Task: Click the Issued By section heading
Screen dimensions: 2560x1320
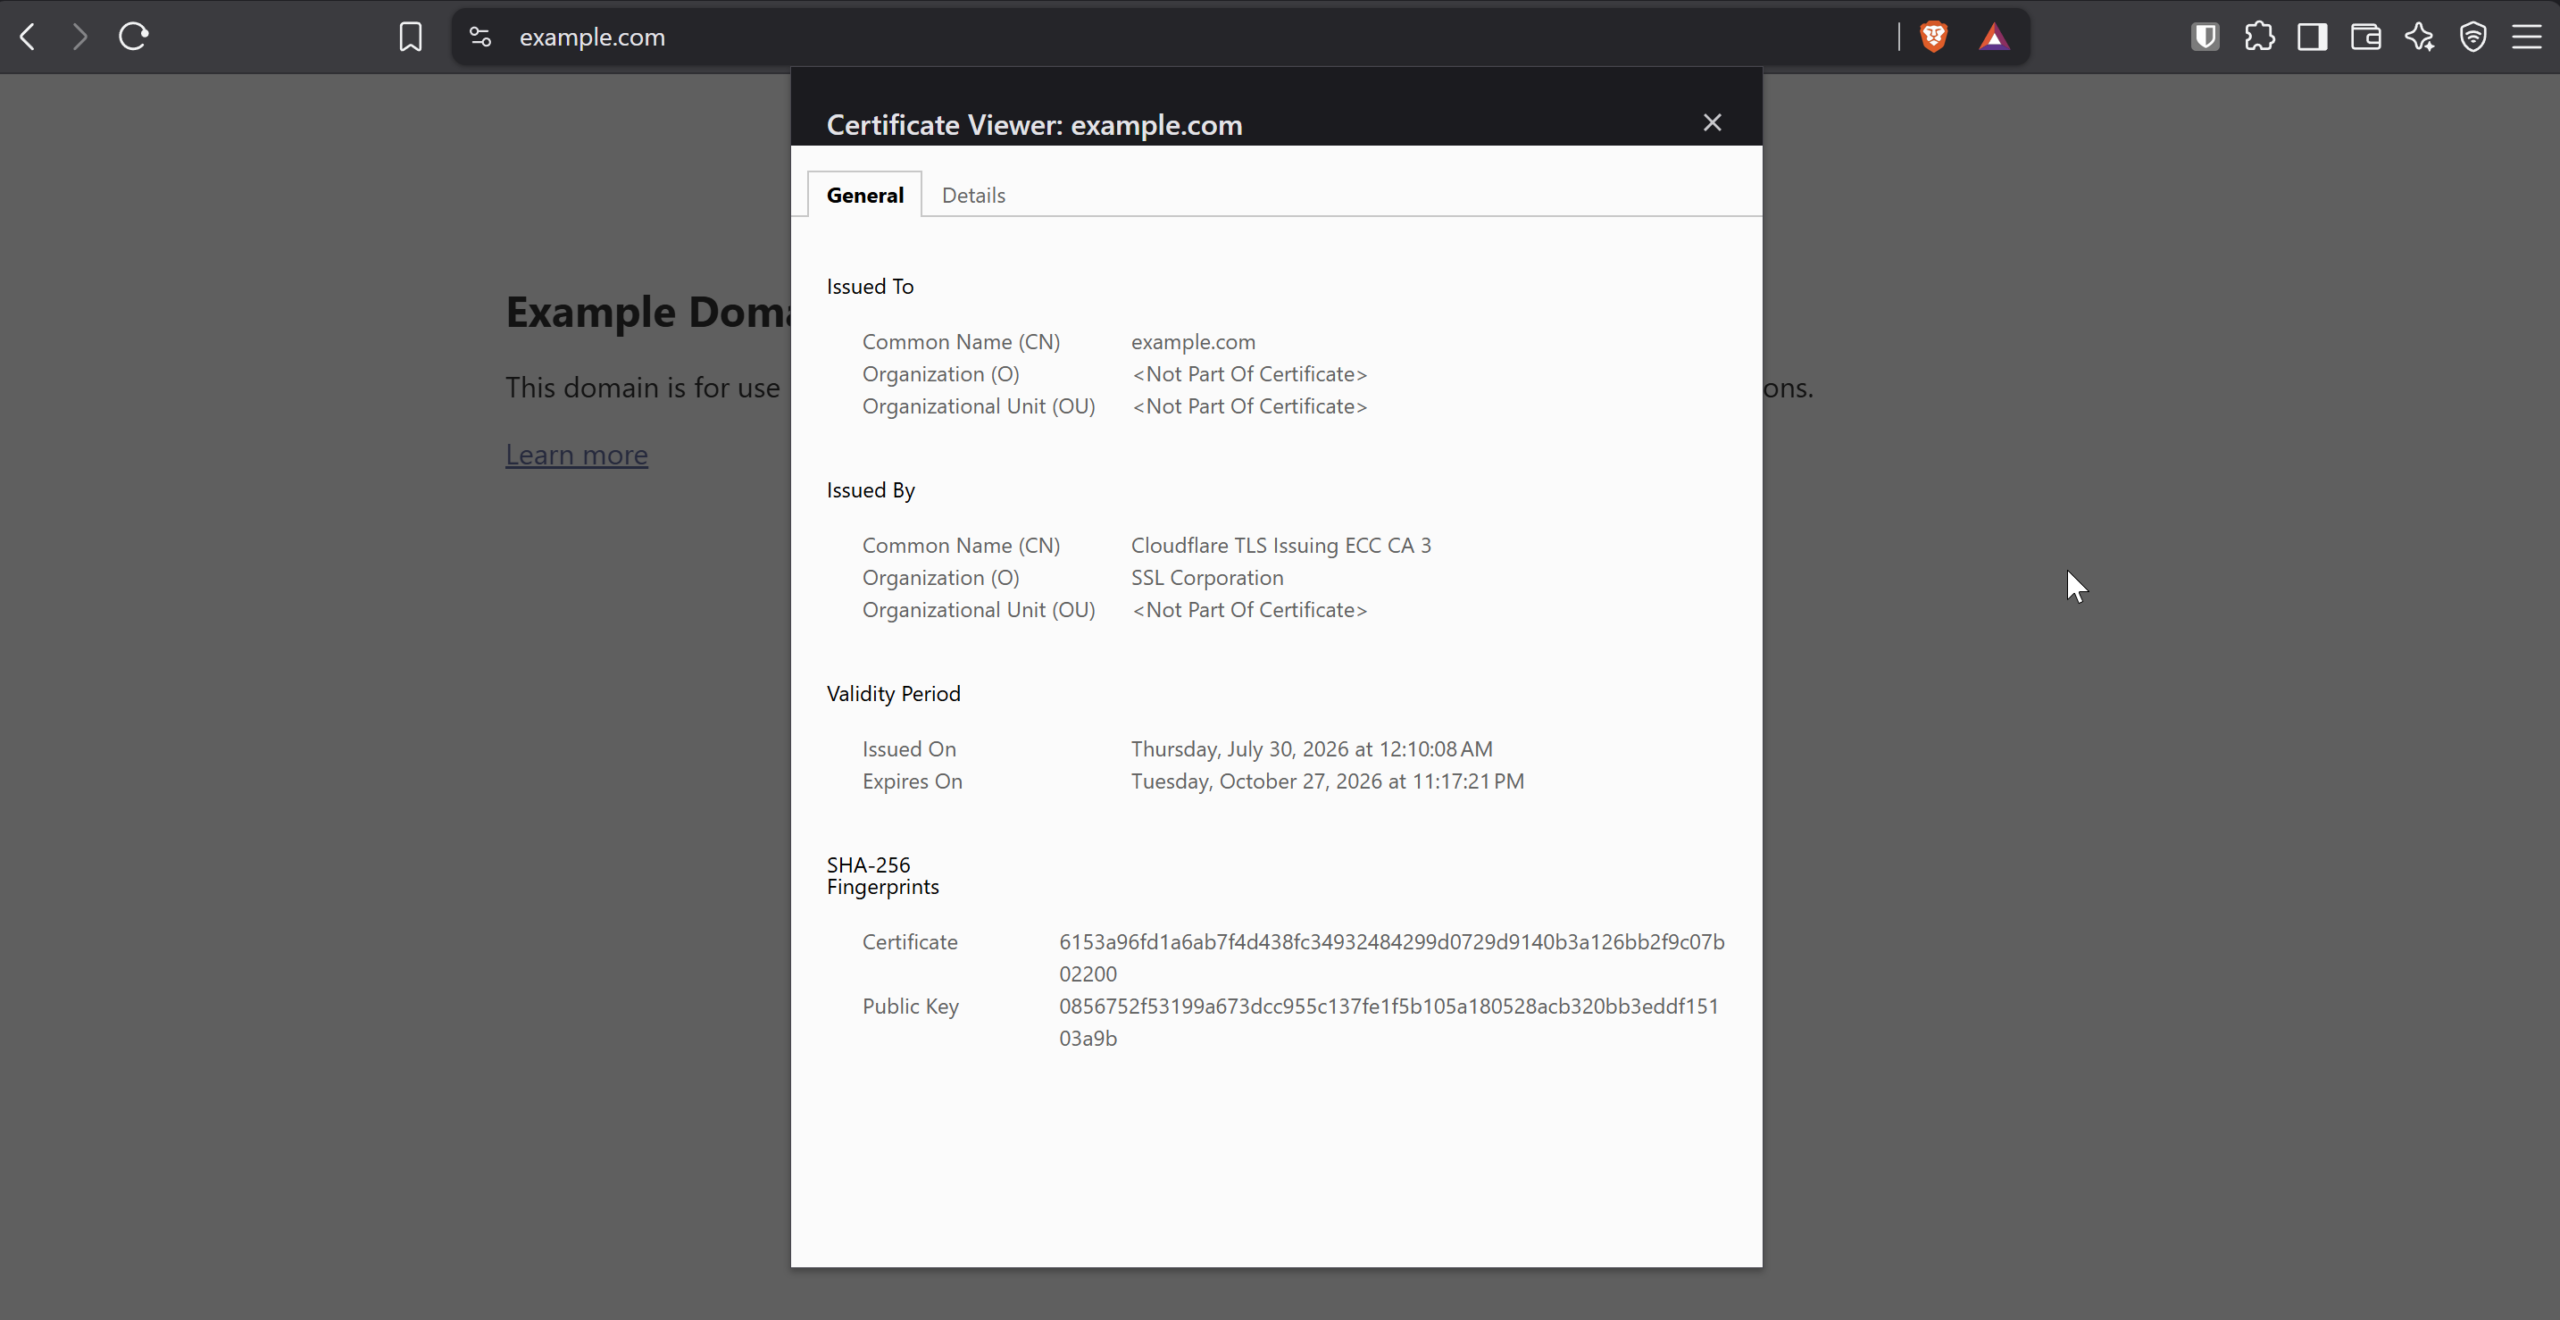Action: (871, 490)
